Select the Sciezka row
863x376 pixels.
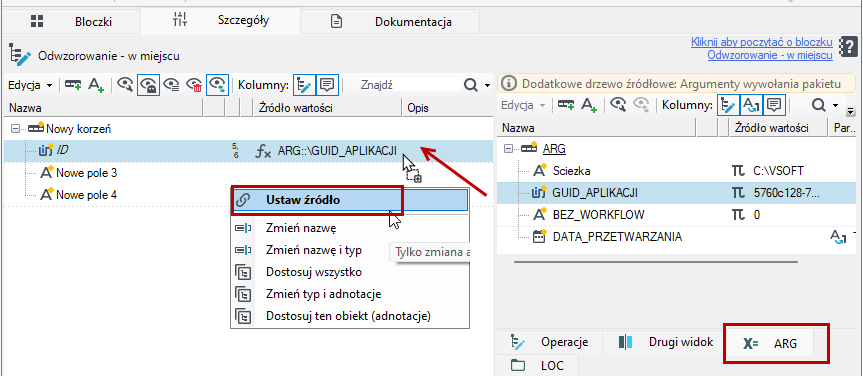pos(677,171)
